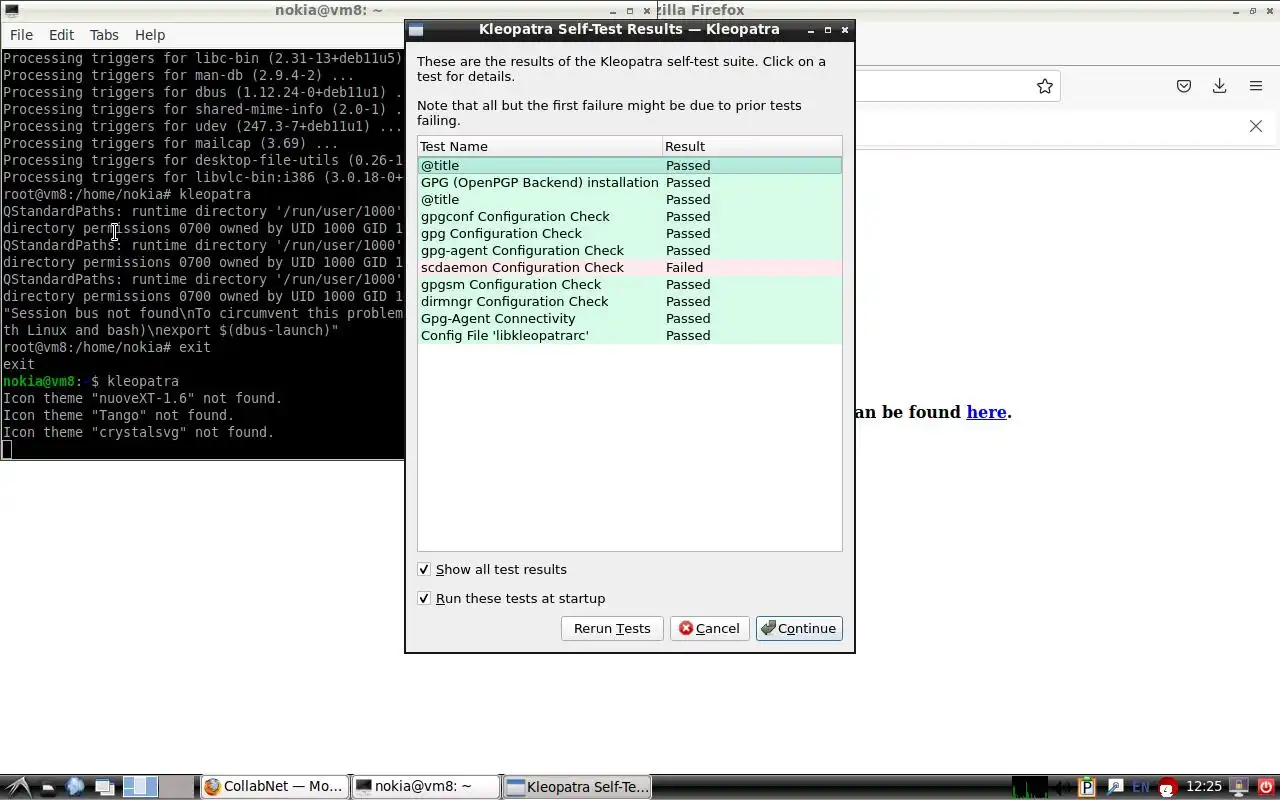The height and width of the screenshot is (800, 1280).
Task: Open the terminal Help menu
Action: point(149,34)
